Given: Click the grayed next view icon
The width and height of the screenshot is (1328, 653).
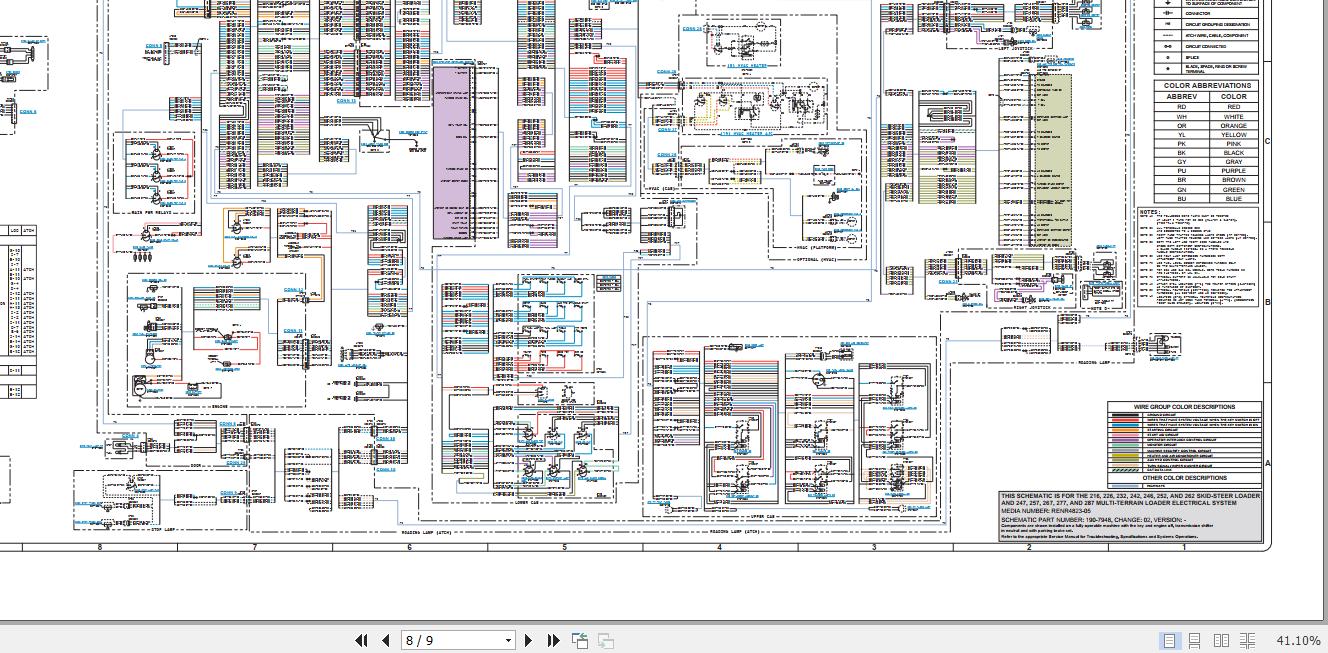Looking at the screenshot, I should pos(605,641).
